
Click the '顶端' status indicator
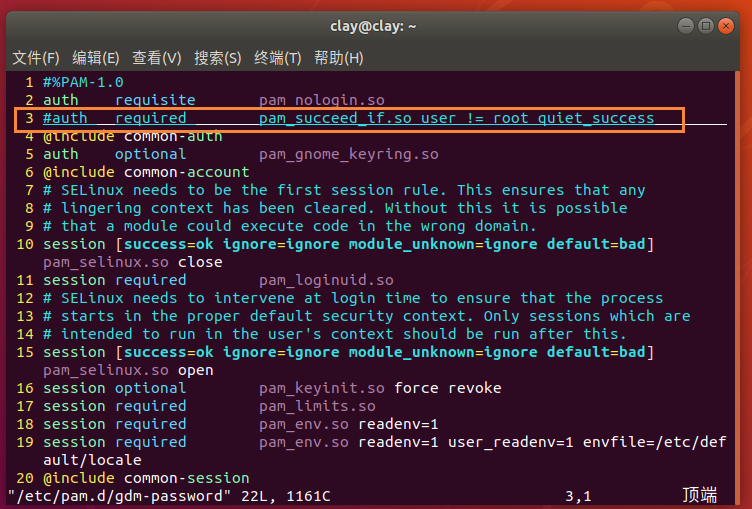(x=699, y=495)
